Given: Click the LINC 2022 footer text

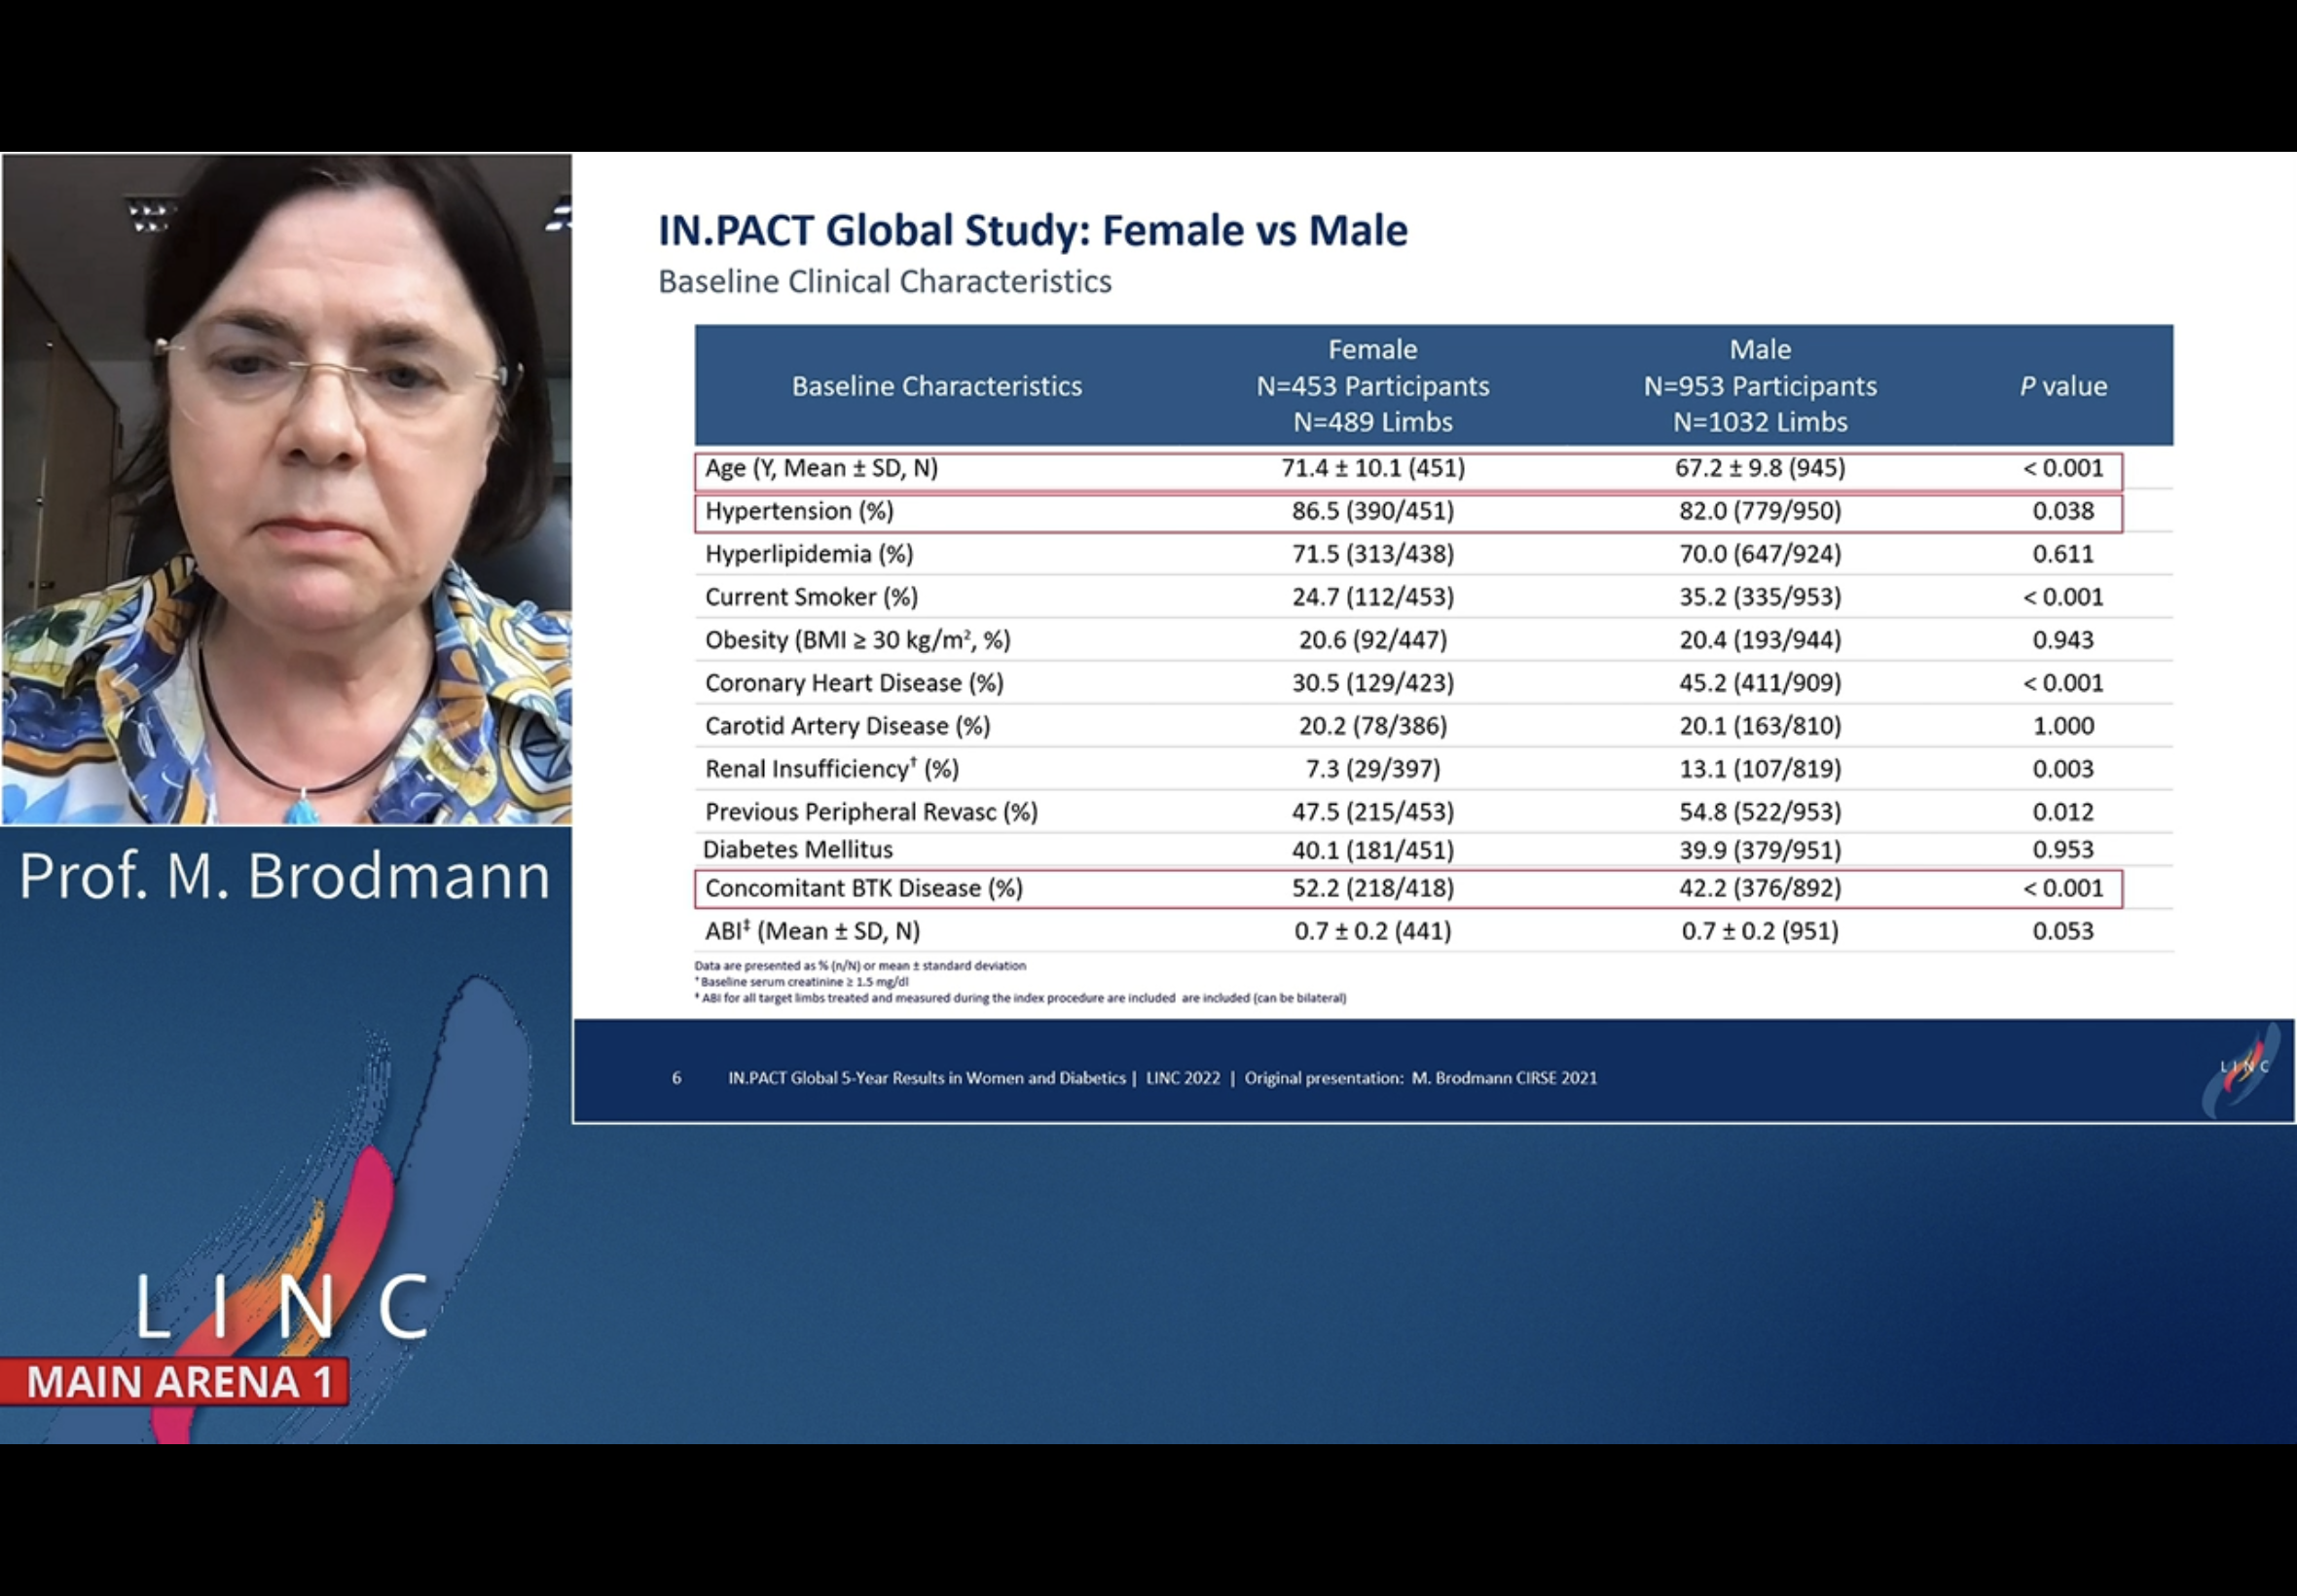Looking at the screenshot, I should [1182, 1078].
